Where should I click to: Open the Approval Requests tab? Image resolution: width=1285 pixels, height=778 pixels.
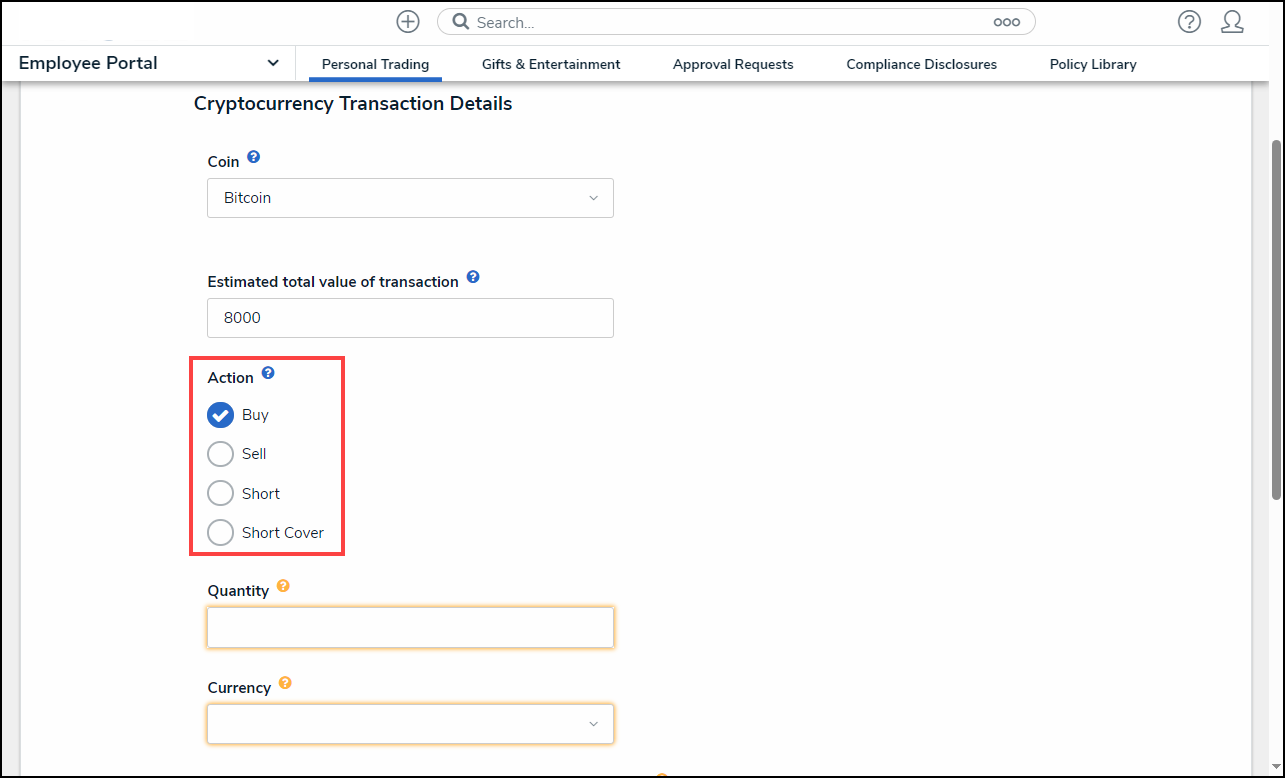(x=733, y=64)
